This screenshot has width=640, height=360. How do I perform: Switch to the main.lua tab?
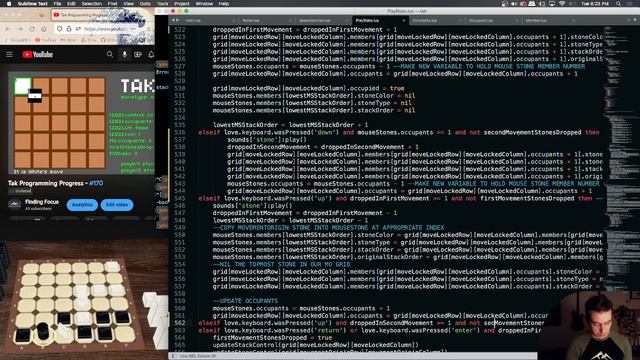tap(210, 20)
